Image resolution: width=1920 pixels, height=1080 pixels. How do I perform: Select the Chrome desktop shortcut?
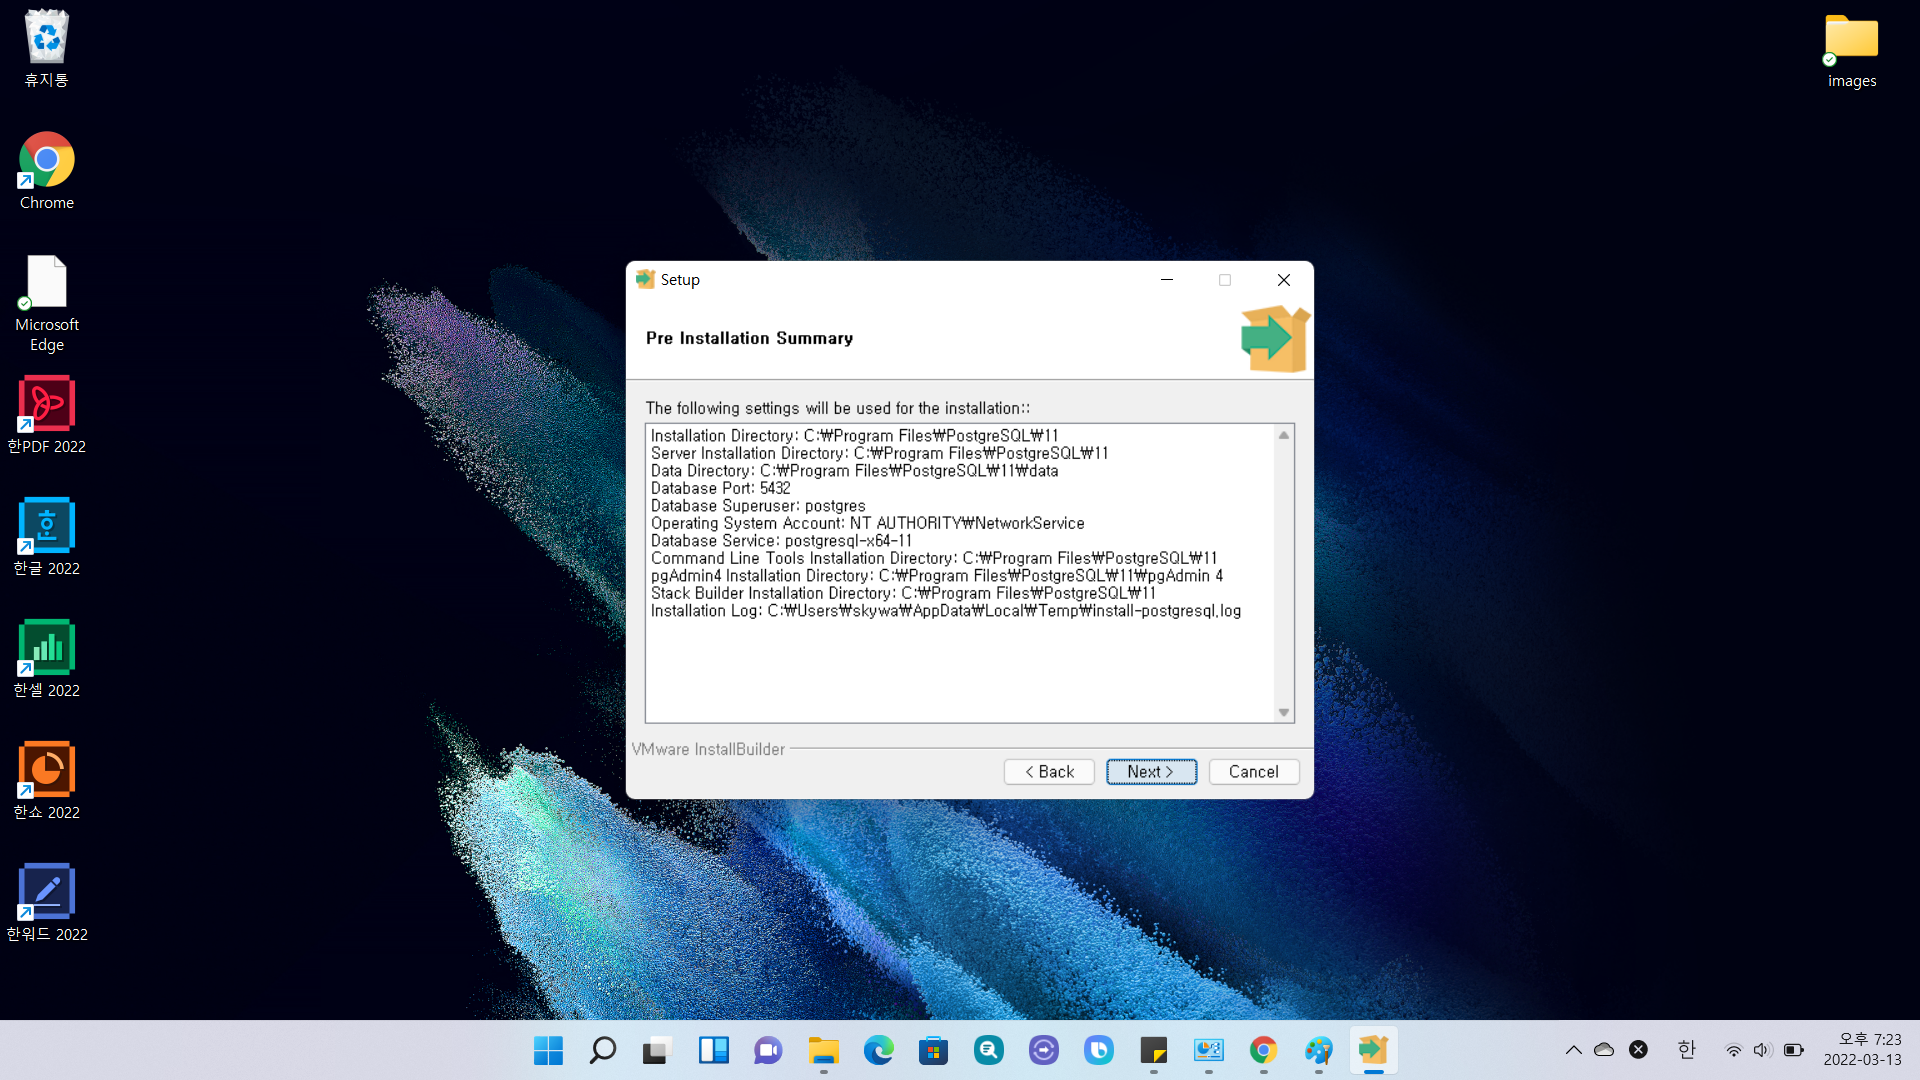click(46, 170)
